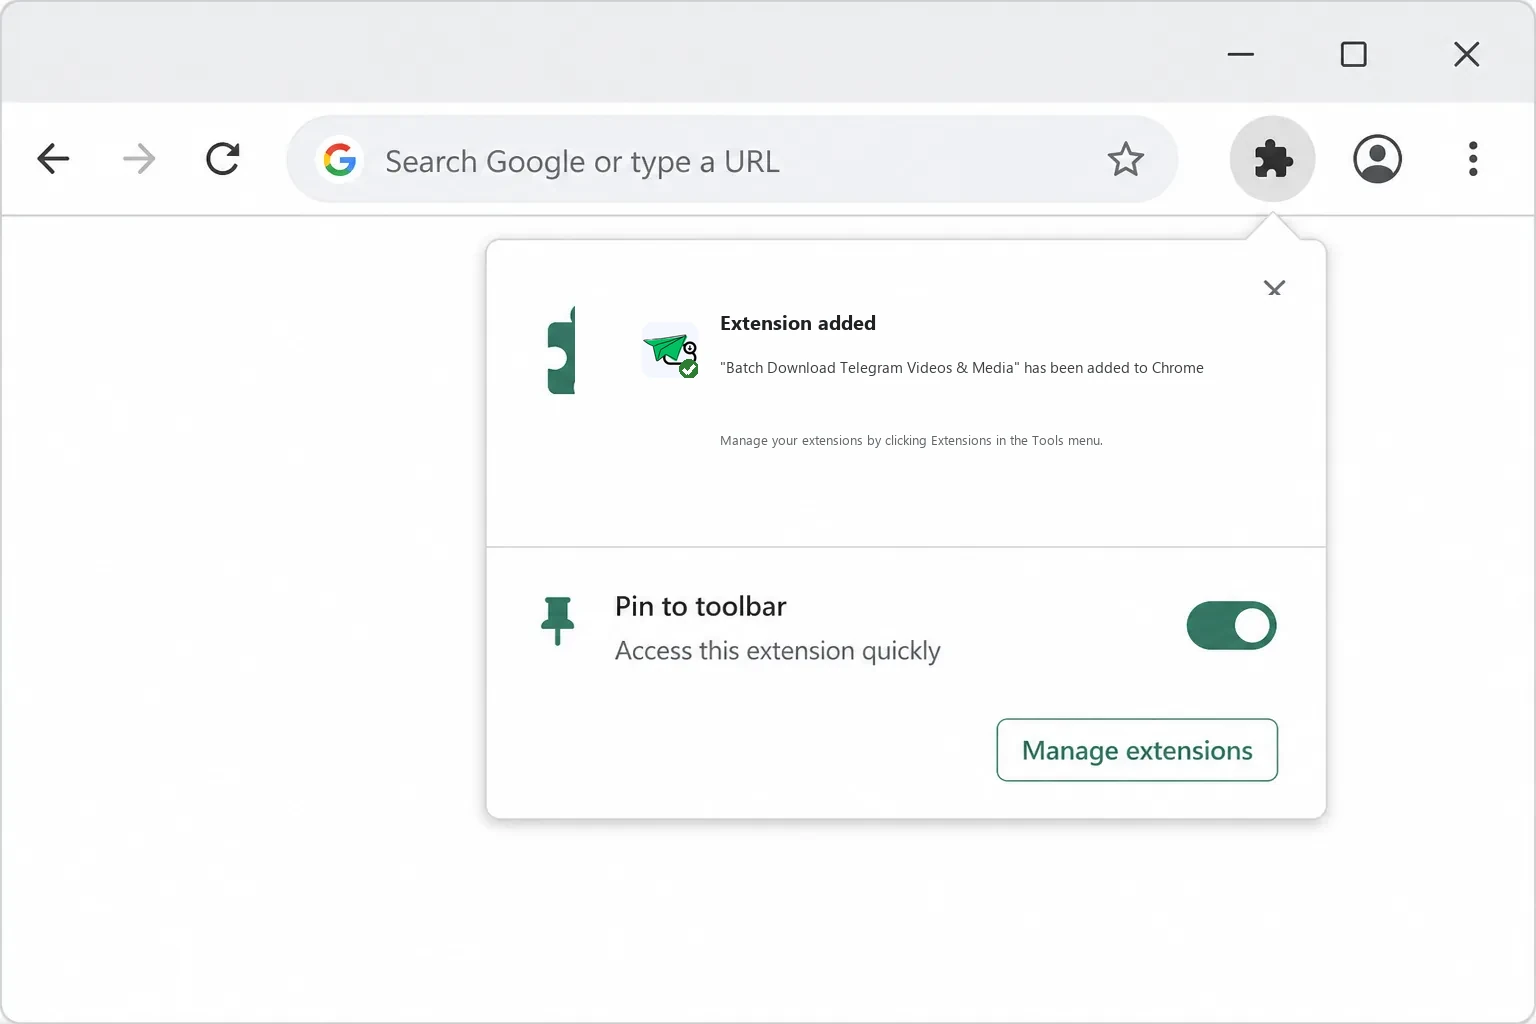The width and height of the screenshot is (1536, 1024).
Task: Close the Chrome window
Action: click(x=1466, y=54)
